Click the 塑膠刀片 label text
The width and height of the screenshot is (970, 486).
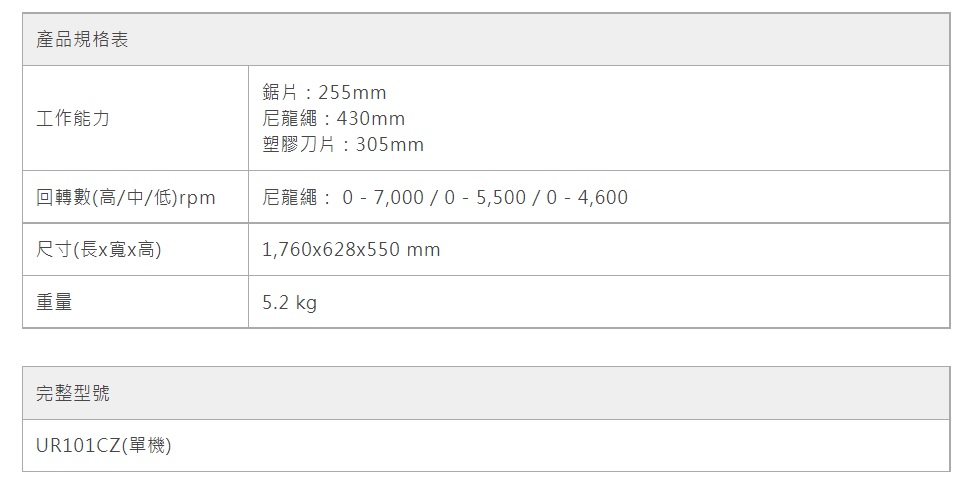coord(298,145)
